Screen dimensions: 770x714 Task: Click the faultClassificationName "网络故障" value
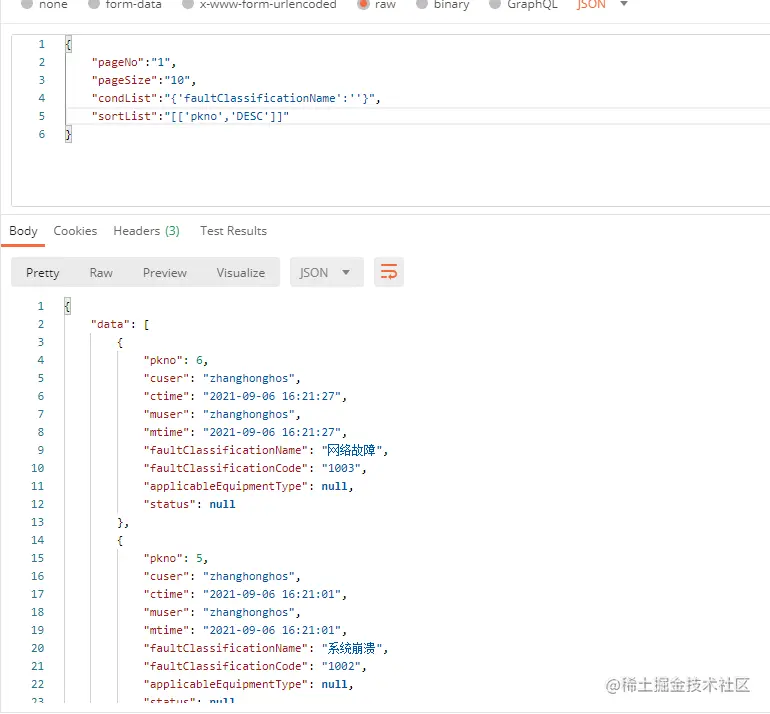coord(352,450)
